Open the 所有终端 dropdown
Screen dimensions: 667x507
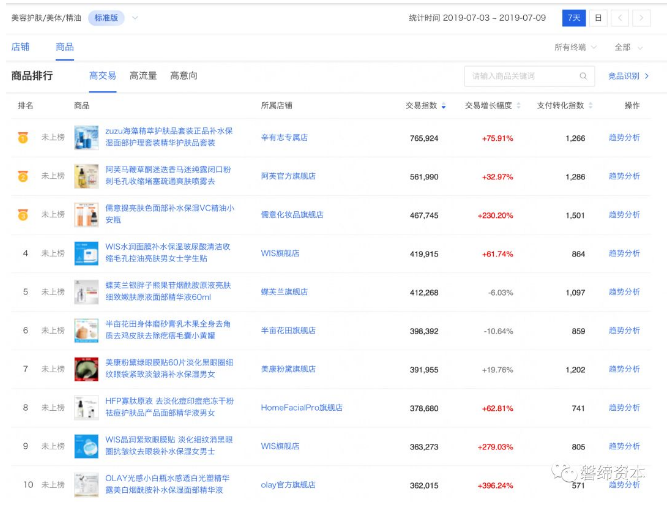pos(576,47)
